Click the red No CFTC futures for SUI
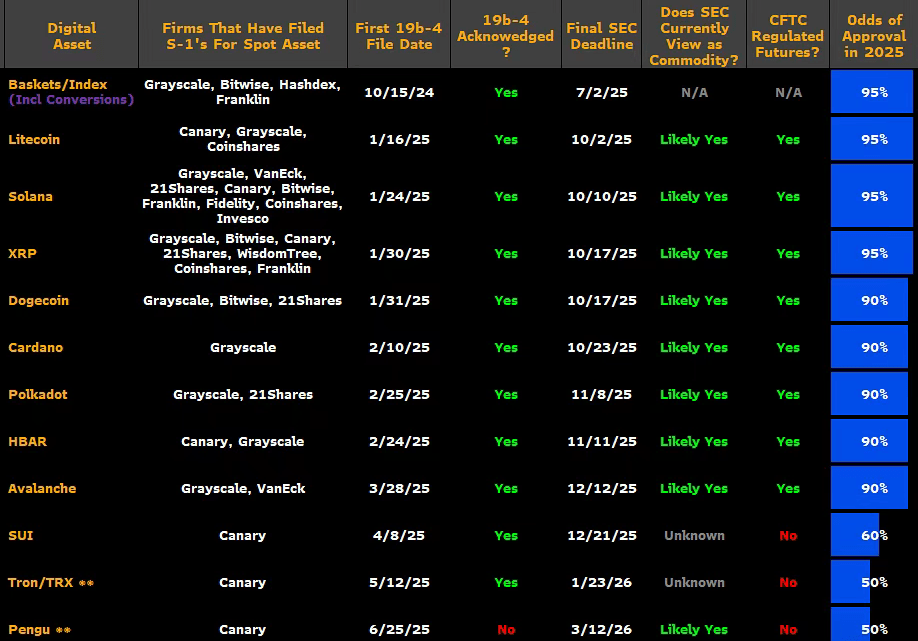918x641 pixels. pos(788,536)
